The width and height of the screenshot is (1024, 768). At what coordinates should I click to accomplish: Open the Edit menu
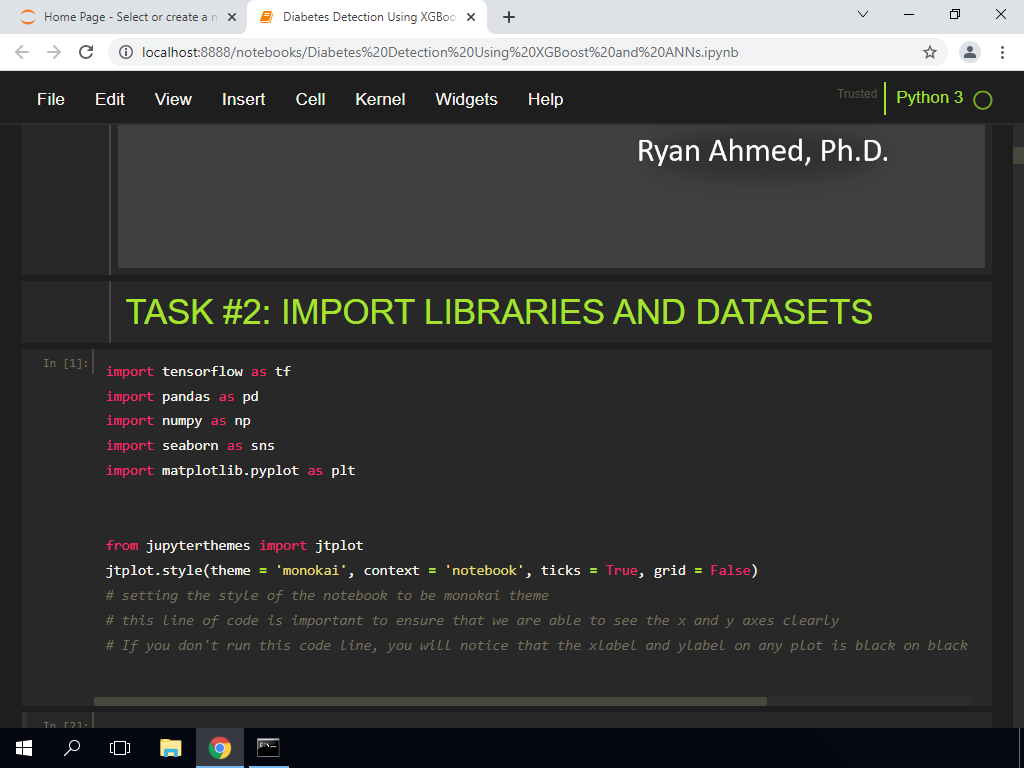pos(110,99)
